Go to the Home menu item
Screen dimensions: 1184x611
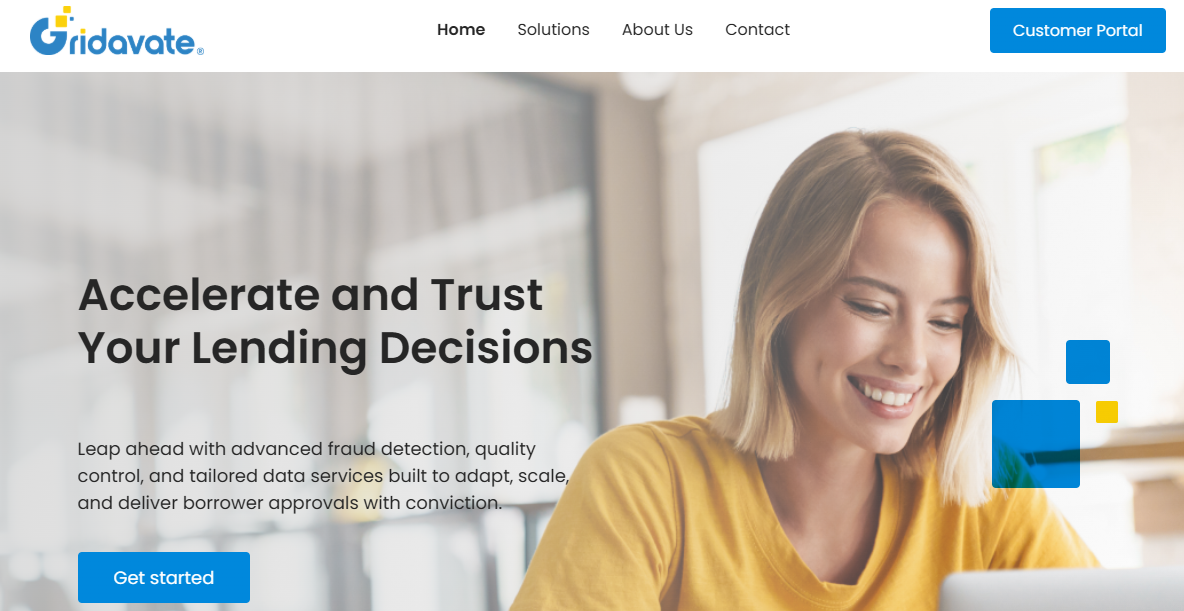(461, 30)
